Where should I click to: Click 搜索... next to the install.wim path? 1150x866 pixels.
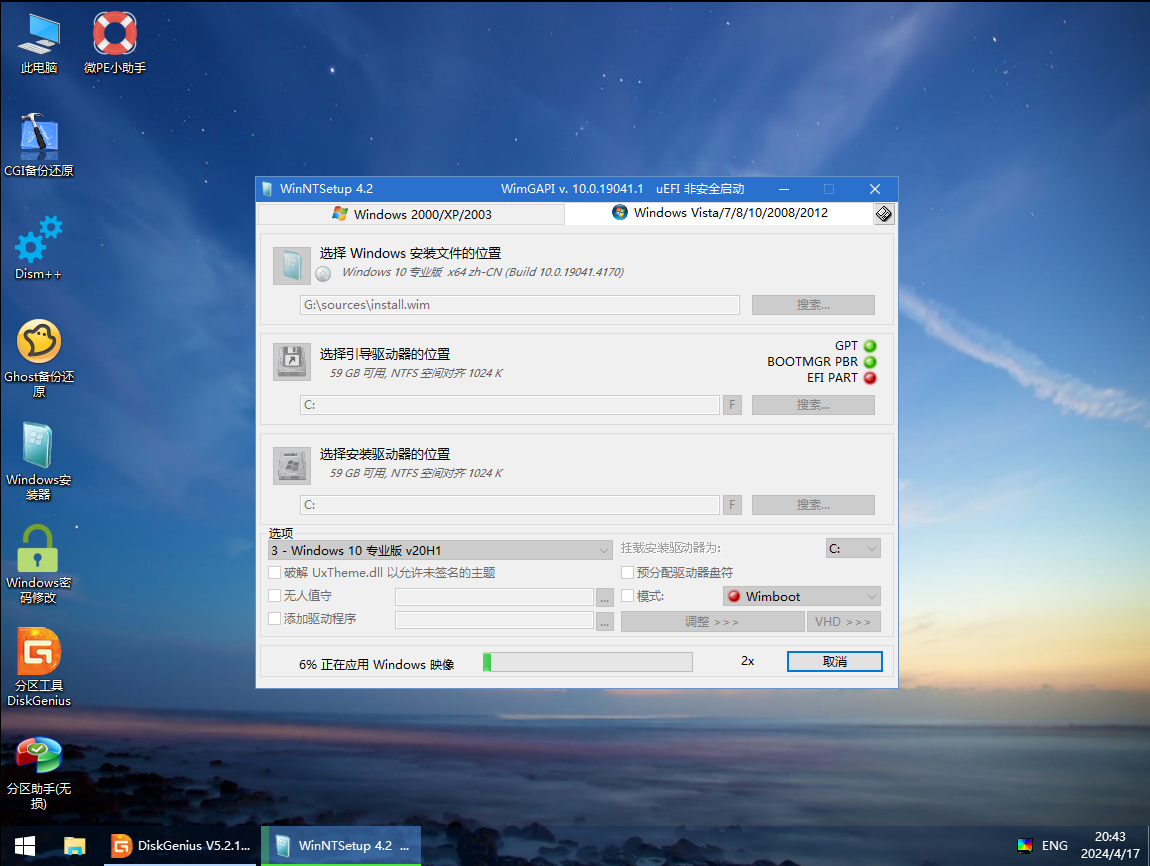pyautogui.click(x=813, y=305)
